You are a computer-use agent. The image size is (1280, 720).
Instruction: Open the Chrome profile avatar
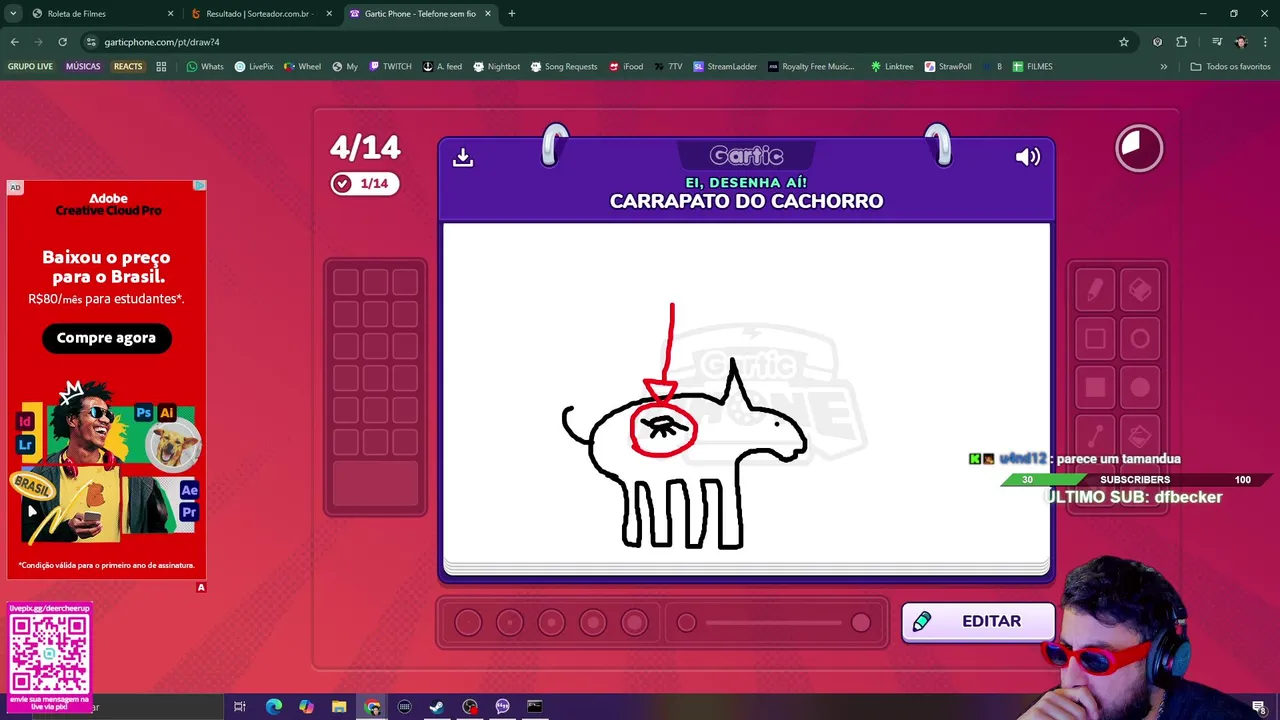point(1241,42)
